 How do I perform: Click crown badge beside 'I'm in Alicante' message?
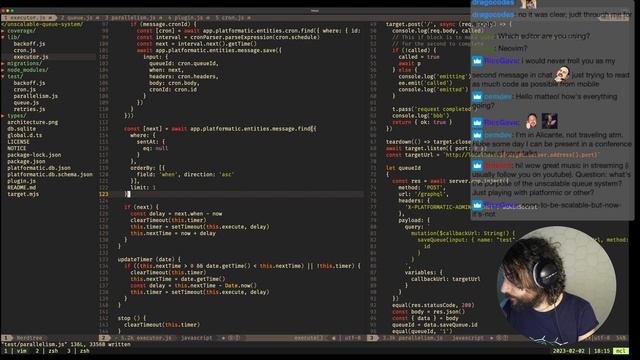(478, 135)
